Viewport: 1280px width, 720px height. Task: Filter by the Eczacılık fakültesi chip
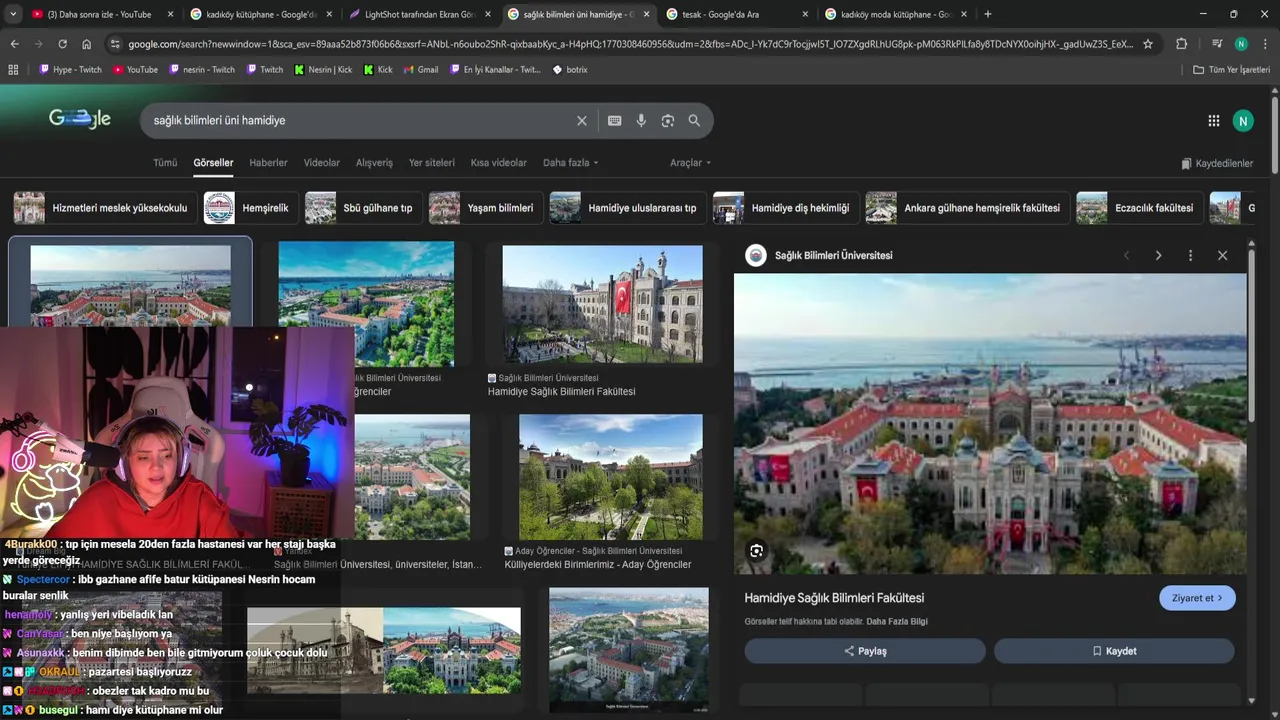(1138, 208)
